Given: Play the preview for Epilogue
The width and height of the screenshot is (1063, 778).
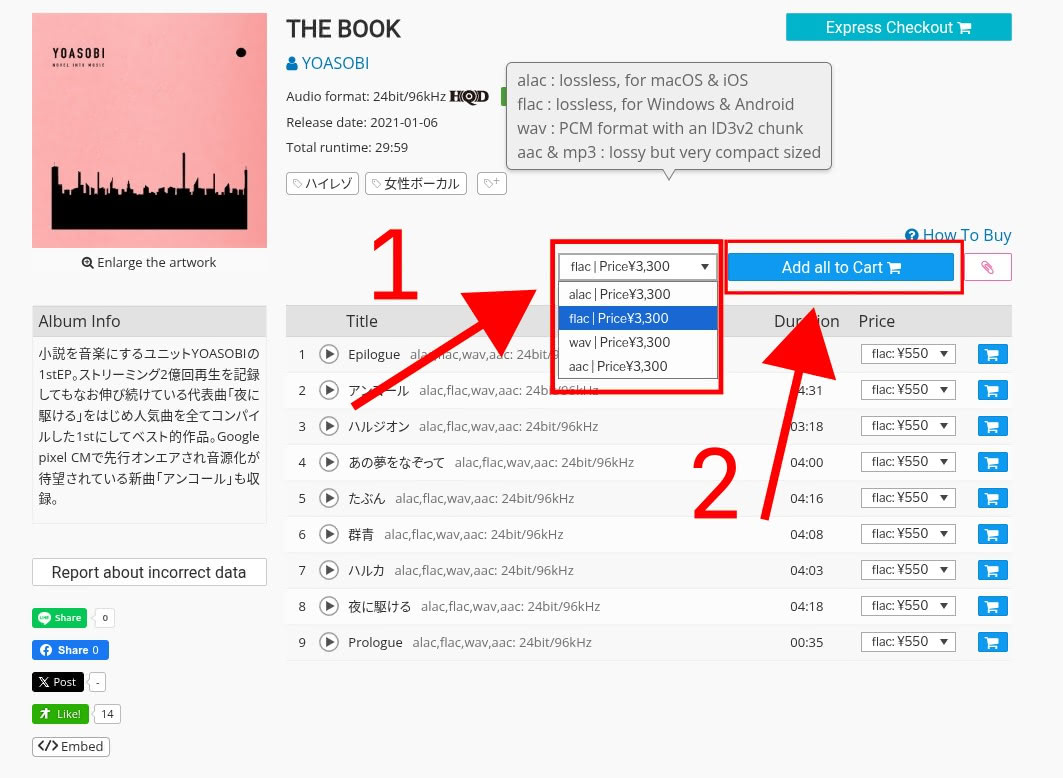Looking at the screenshot, I should pyautogui.click(x=329, y=353).
